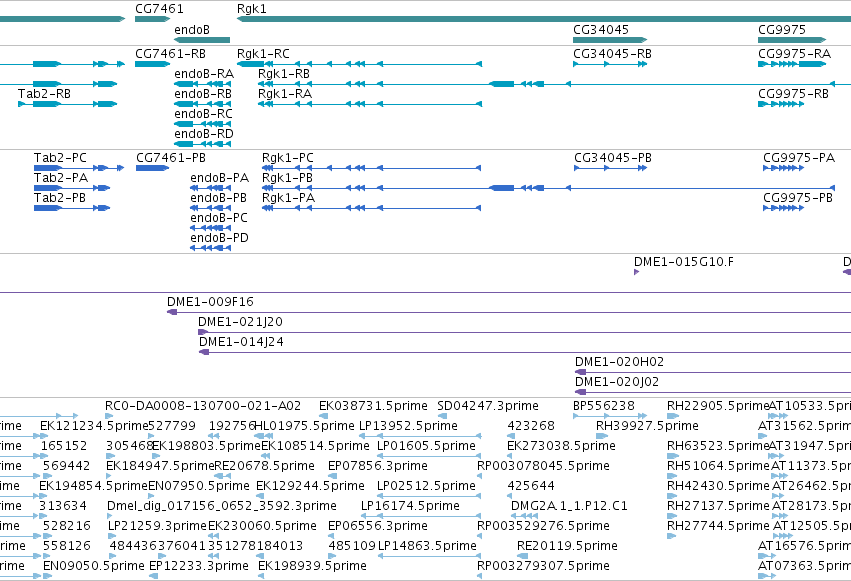Select the Rgk1-RA transcript label
This screenshot has width=851, height=581.
pos(285,94)
